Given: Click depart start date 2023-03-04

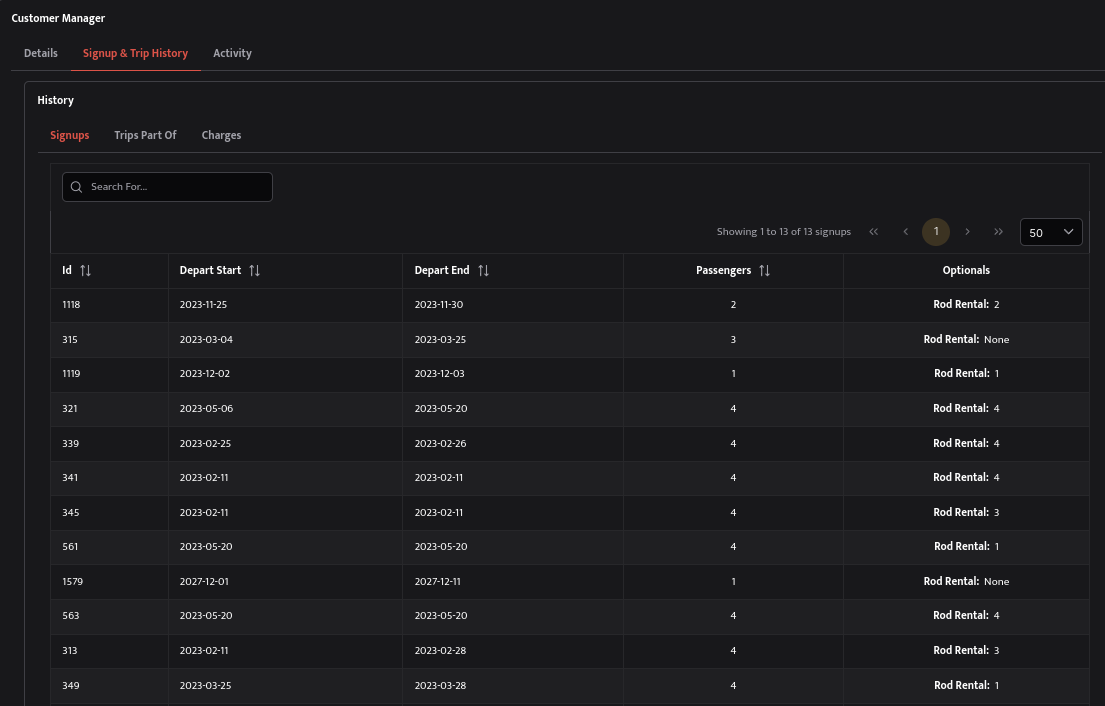Looking at the screenshot, I should pos(206,340).
